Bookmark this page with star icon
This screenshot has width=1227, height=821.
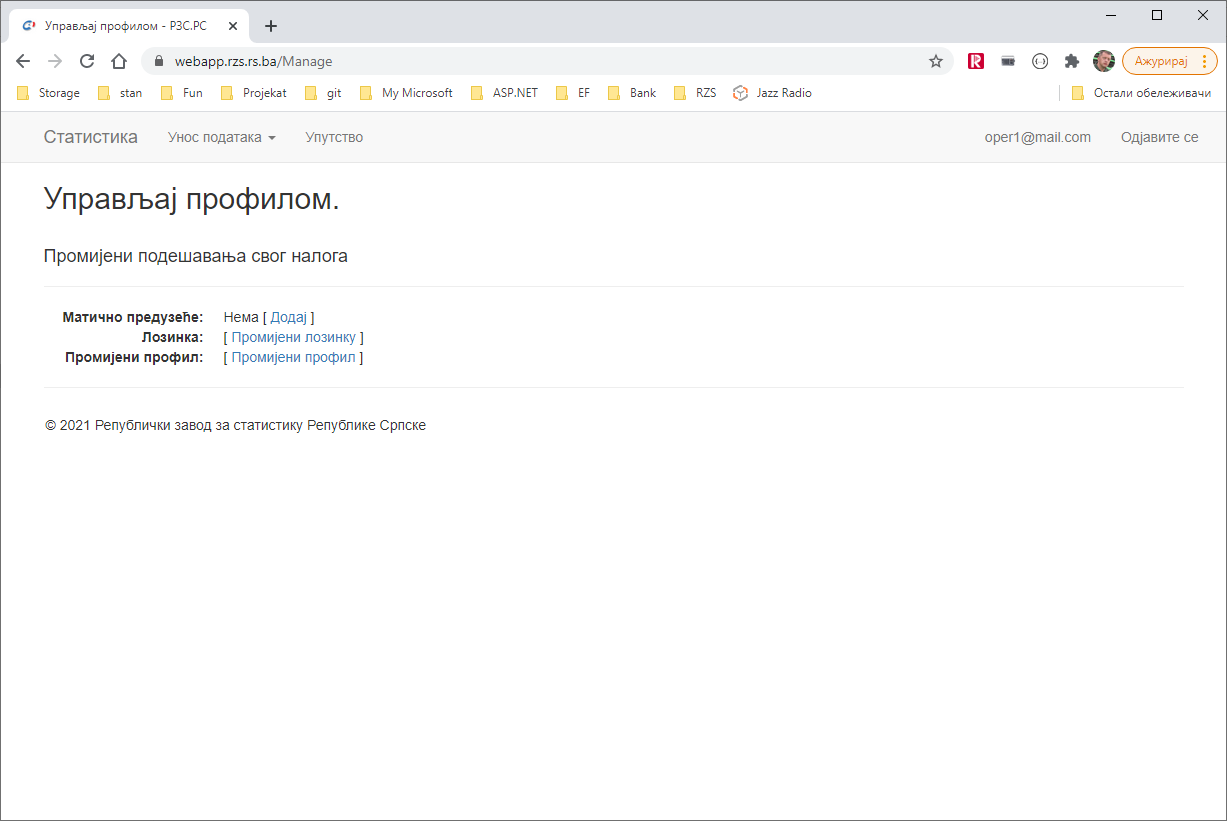936,61
